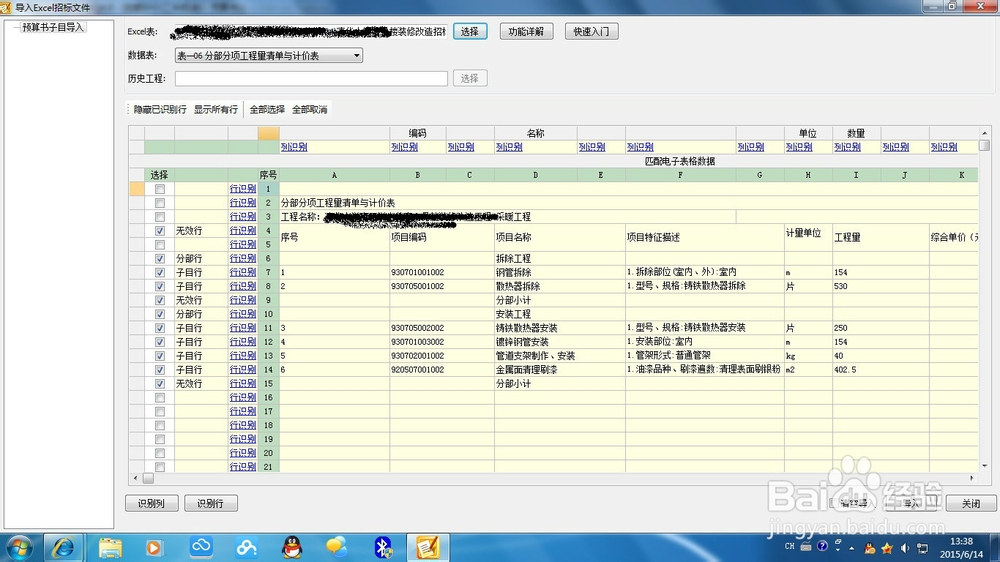Click the 列识别 link under 单位

[798, 147]
